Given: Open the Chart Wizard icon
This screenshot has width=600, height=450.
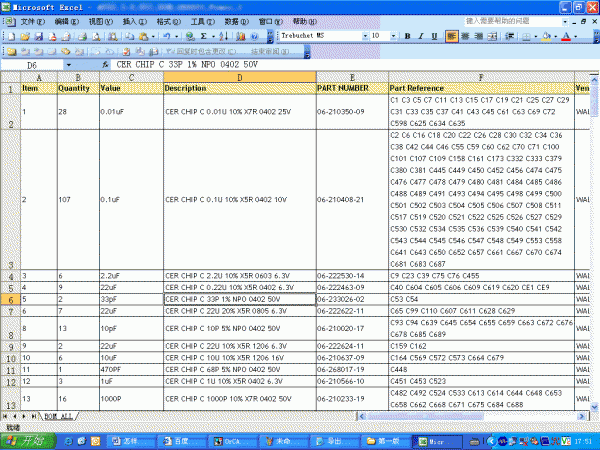Looking at the screenshot, I should (x=241, y=36).
